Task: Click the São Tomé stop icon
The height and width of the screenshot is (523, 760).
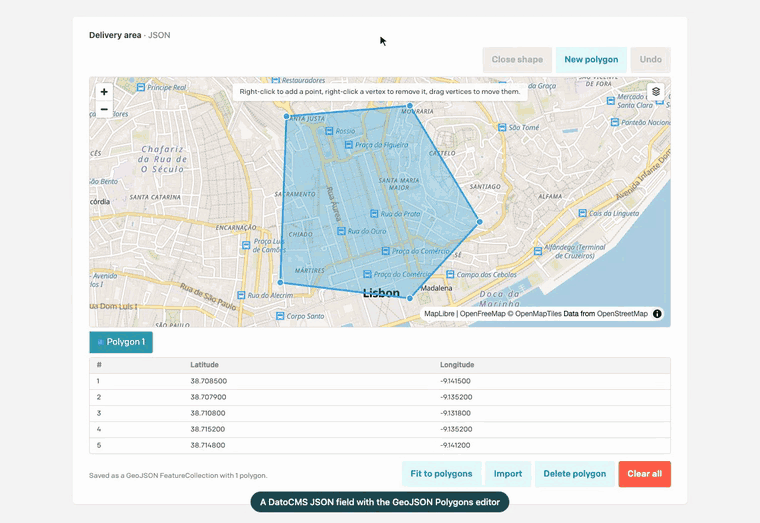Action: [502, 127]
